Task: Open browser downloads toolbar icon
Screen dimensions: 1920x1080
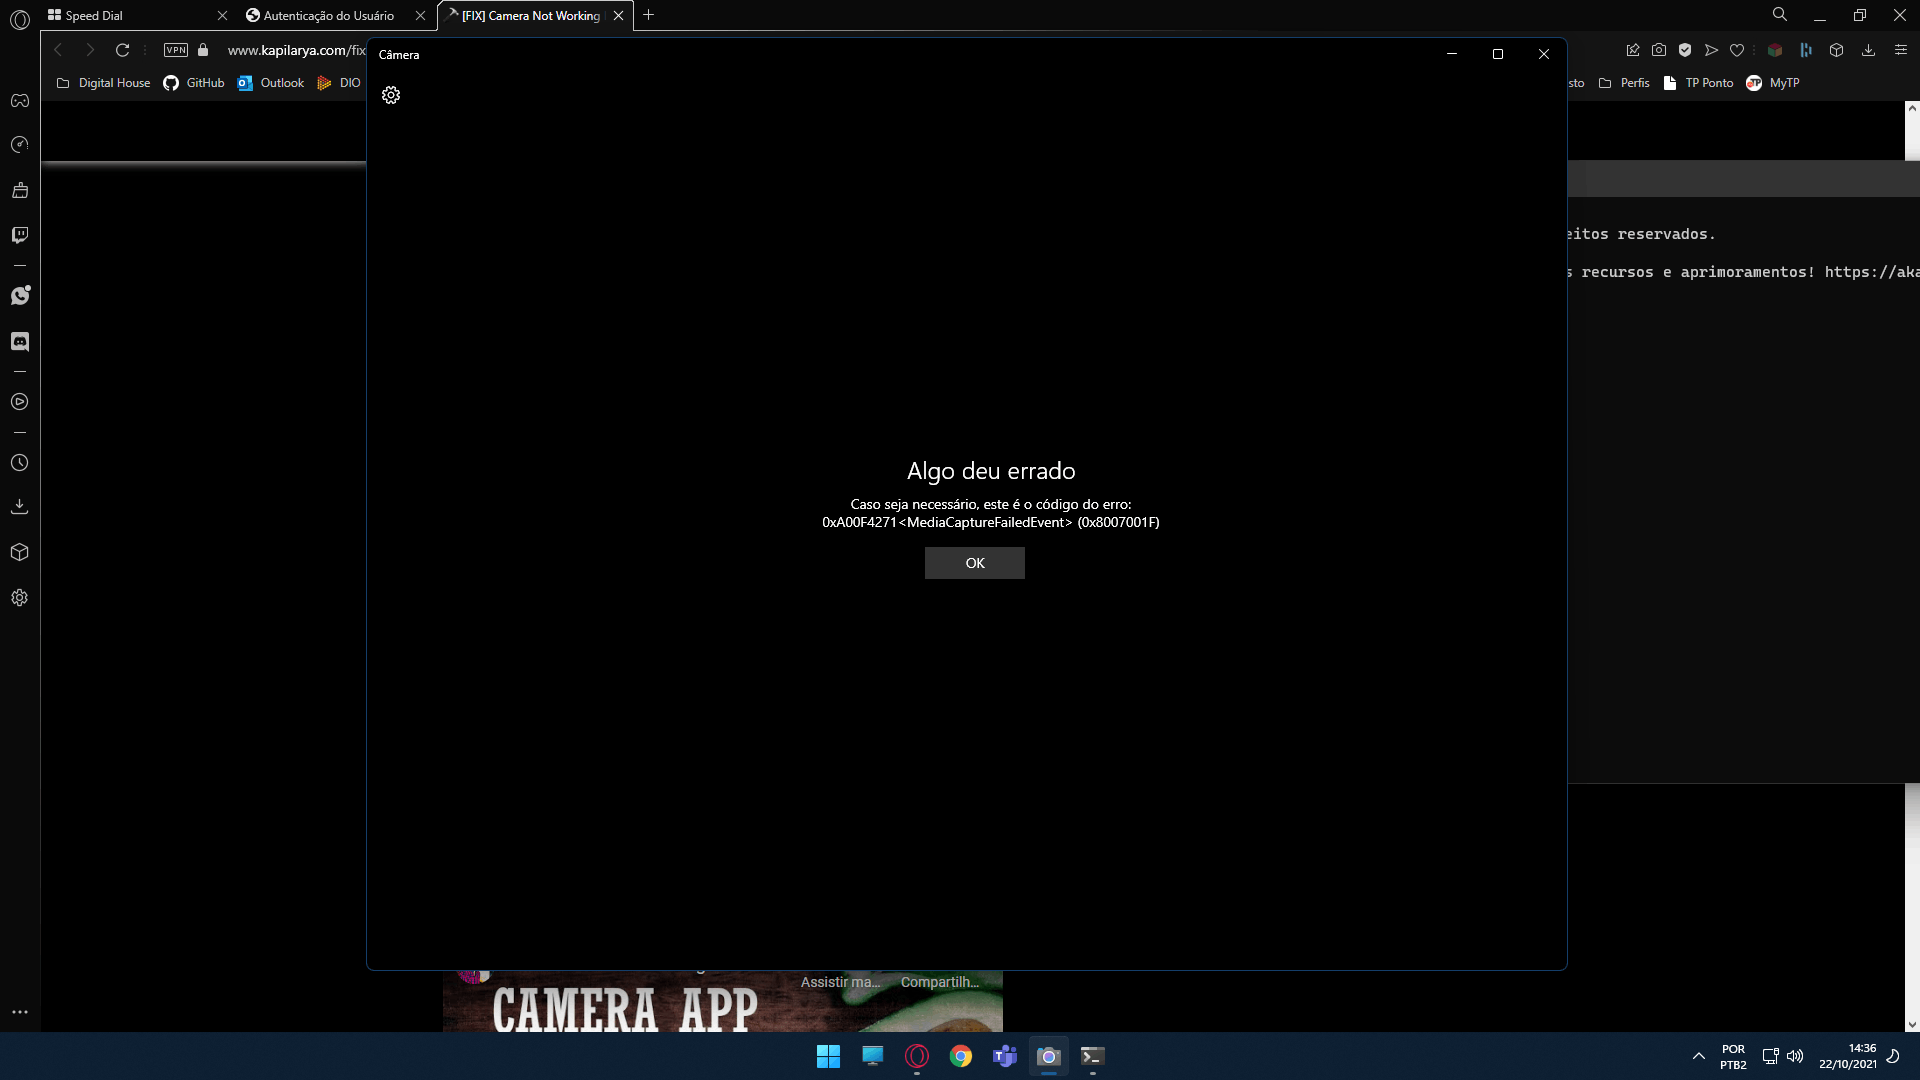Action: pyautogui.click(x=1868, y=50)
